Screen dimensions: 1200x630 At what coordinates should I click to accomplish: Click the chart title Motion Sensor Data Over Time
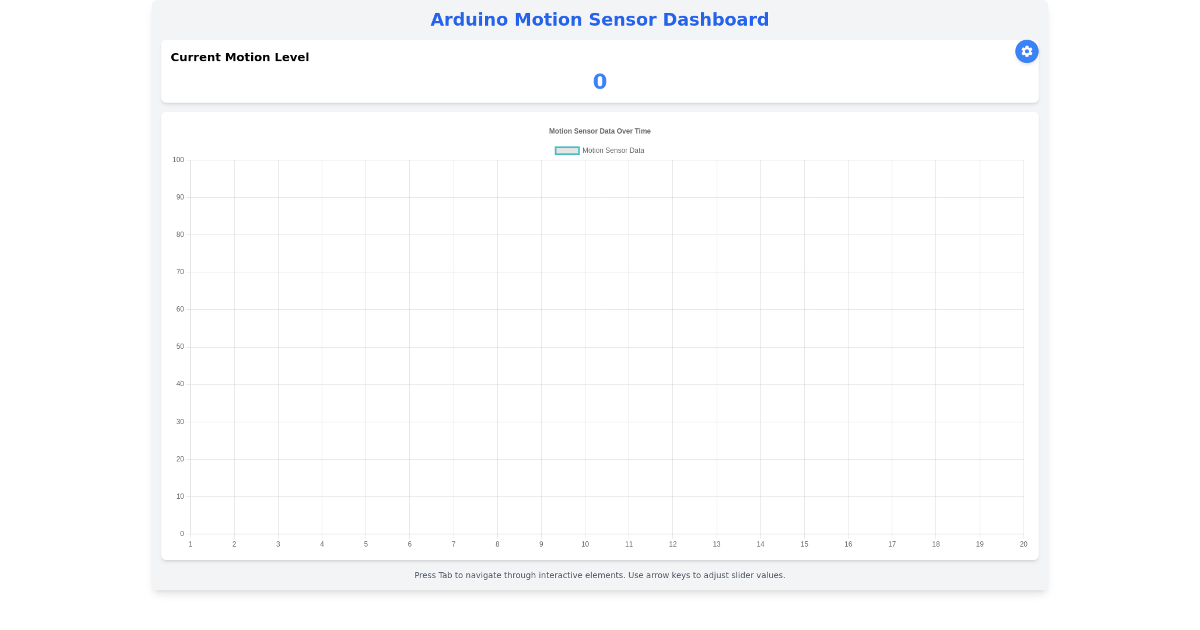(x=598, y=130)
